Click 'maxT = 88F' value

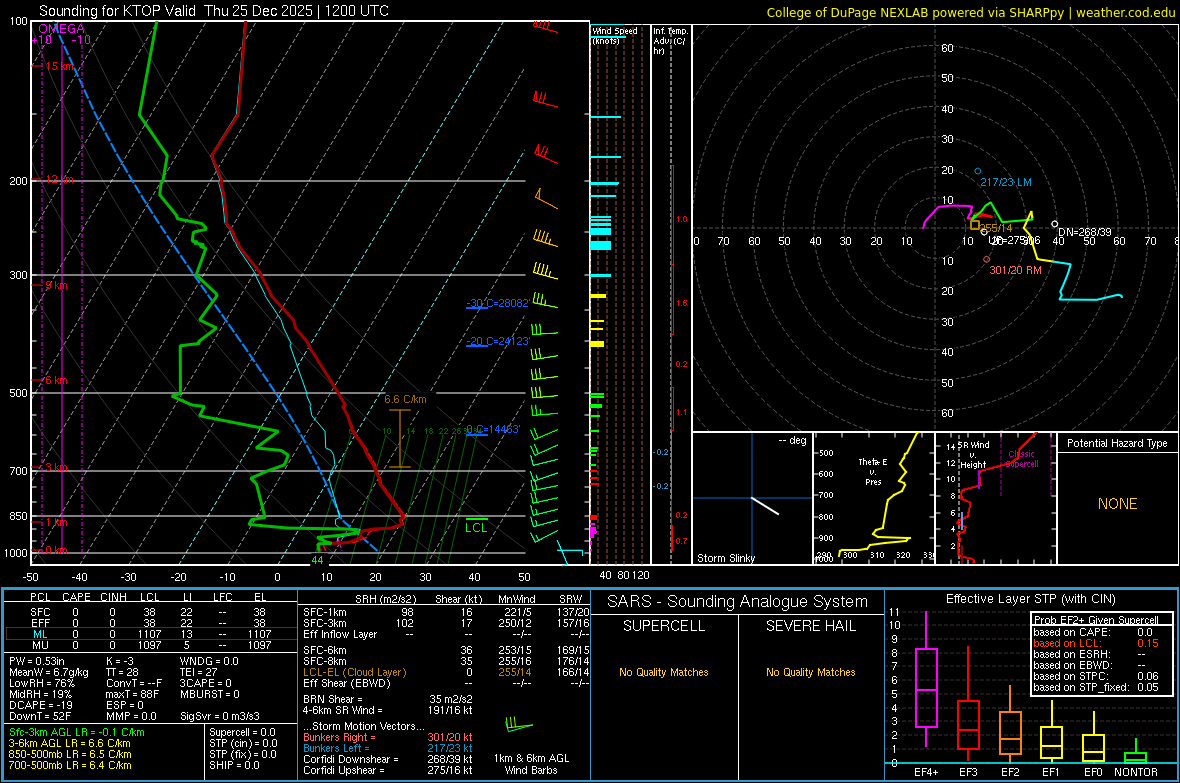pos(132,694)
